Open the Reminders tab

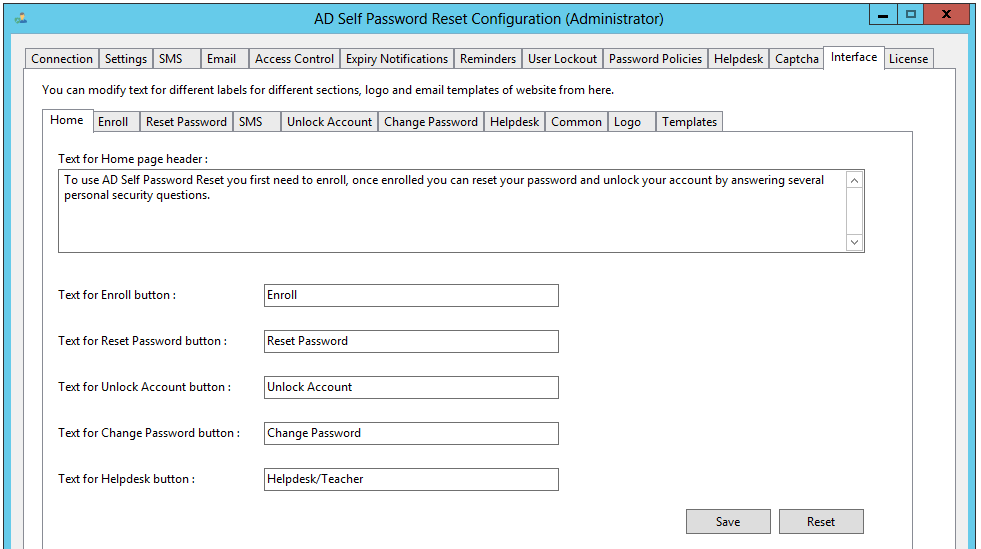tap(488, 59)
